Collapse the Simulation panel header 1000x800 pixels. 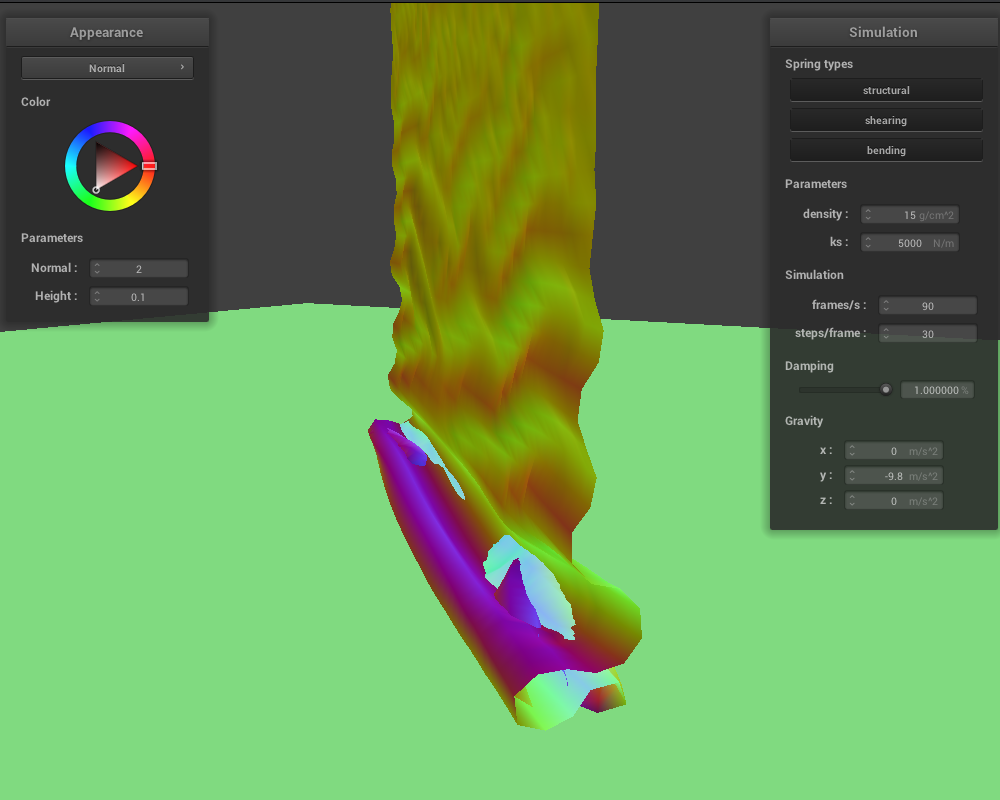click(884, 31)
